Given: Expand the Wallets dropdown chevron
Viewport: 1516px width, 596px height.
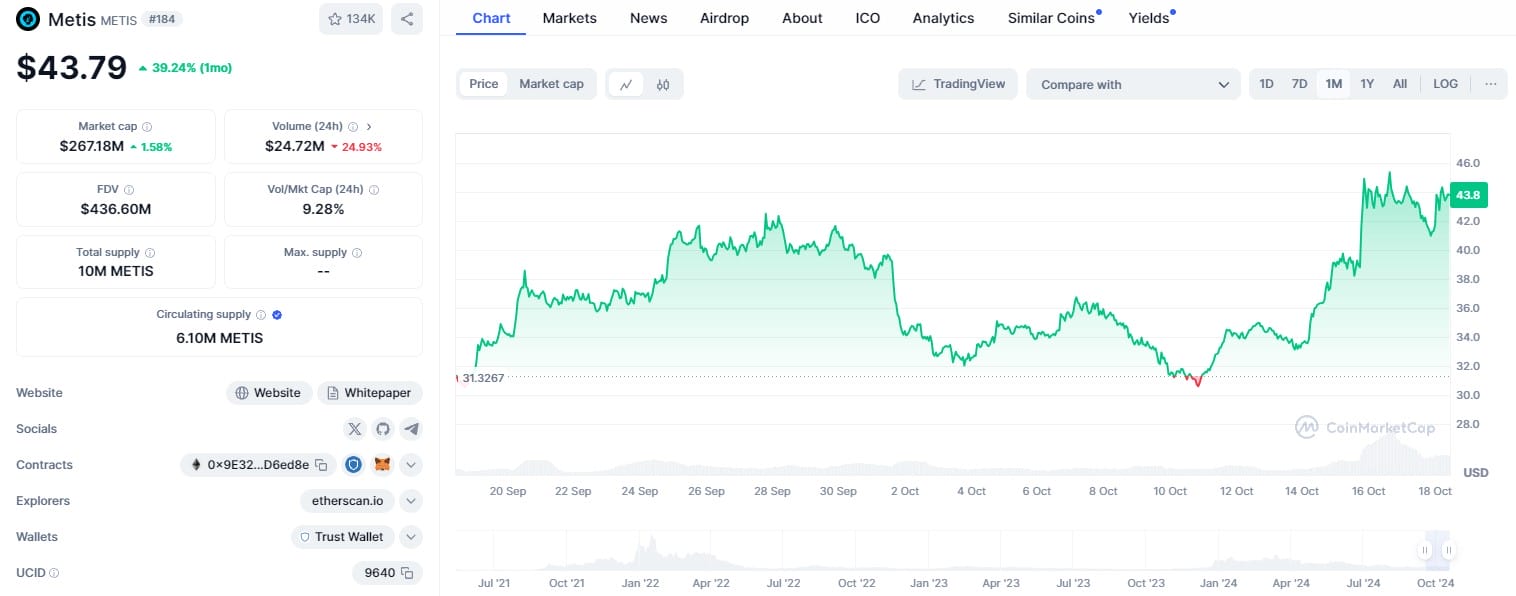Looking at the screenshot, I should 411,537.
